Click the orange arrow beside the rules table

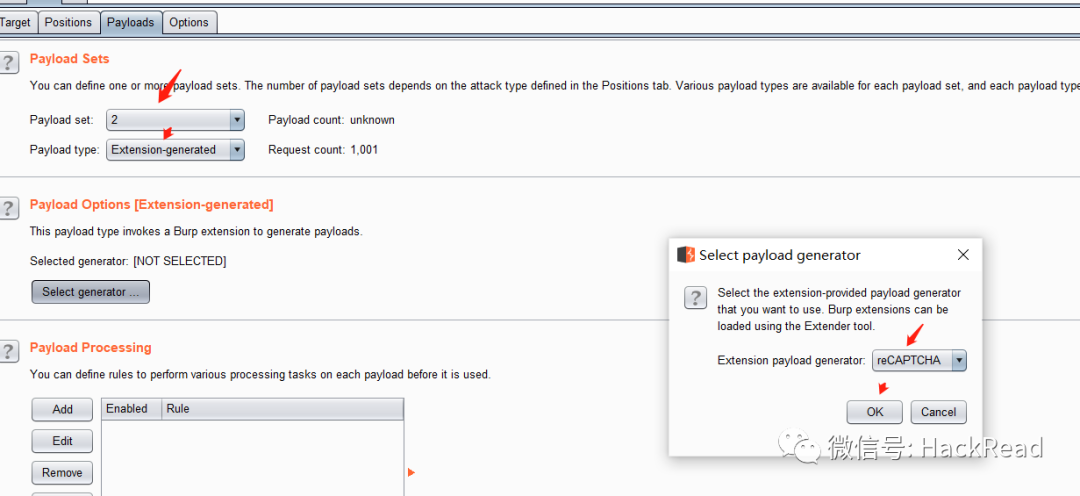tap(411, 473)
